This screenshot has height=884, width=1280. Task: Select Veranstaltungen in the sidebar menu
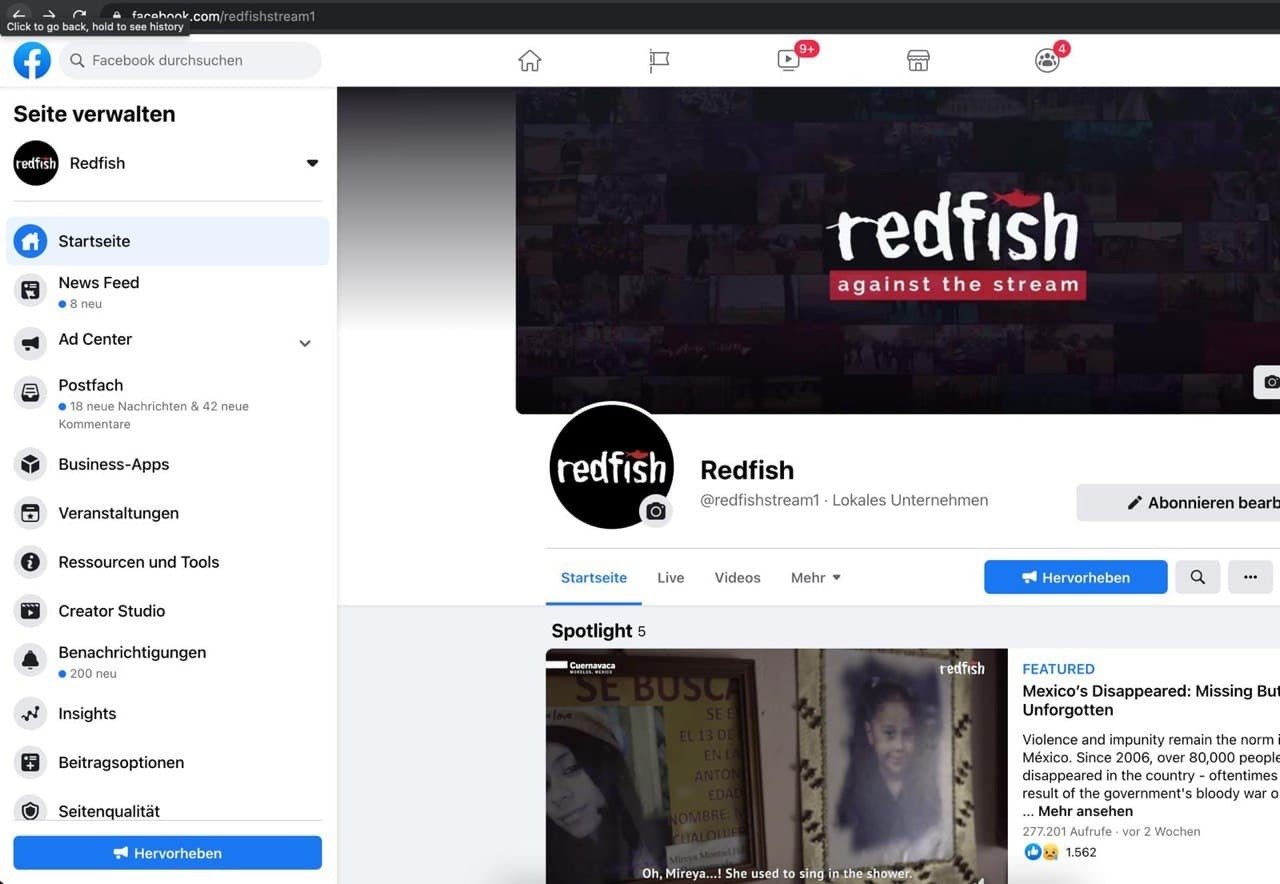pyautogui.click(x=168, y=513)
